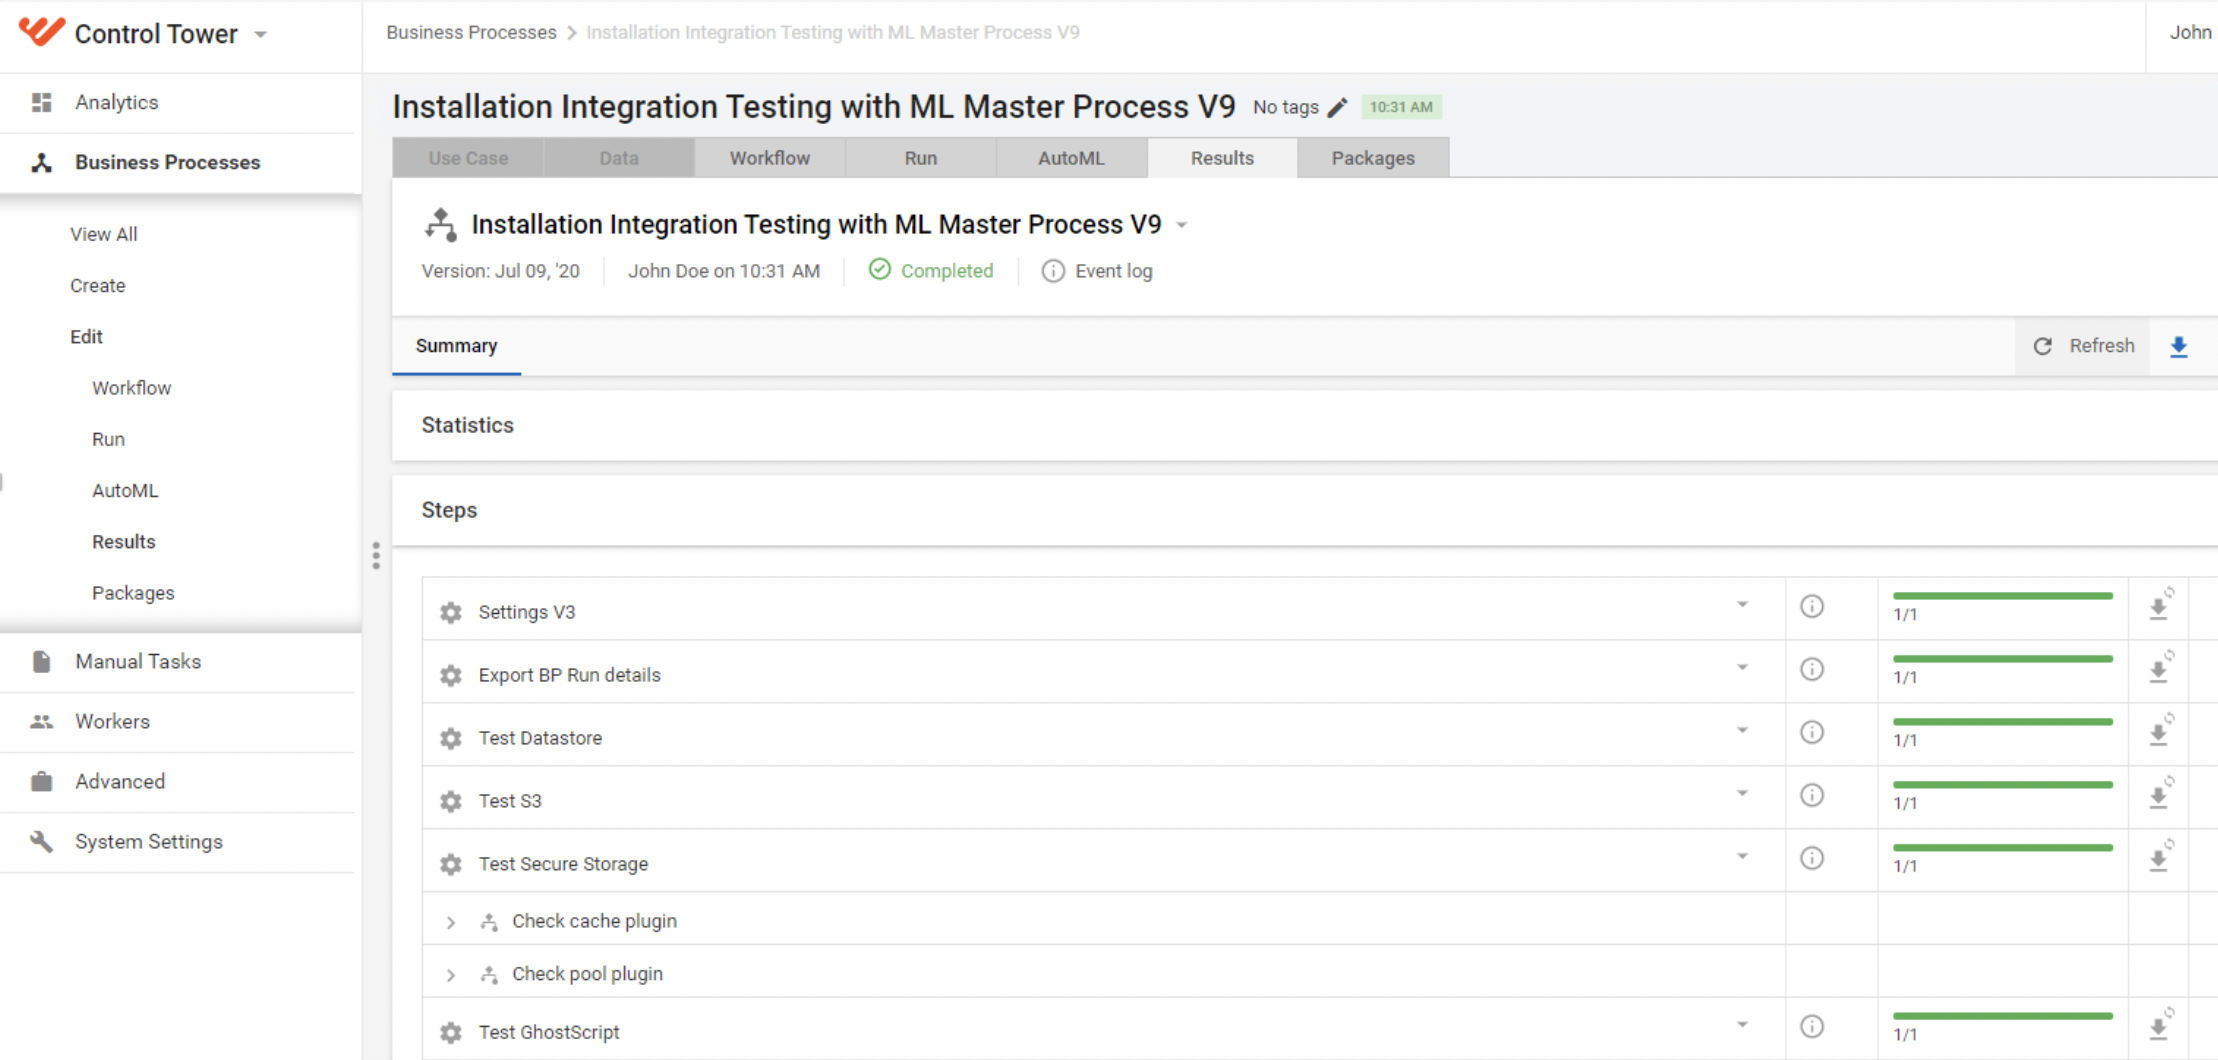Open the Control Tower dropdown arrow

(x=260, y=34)
